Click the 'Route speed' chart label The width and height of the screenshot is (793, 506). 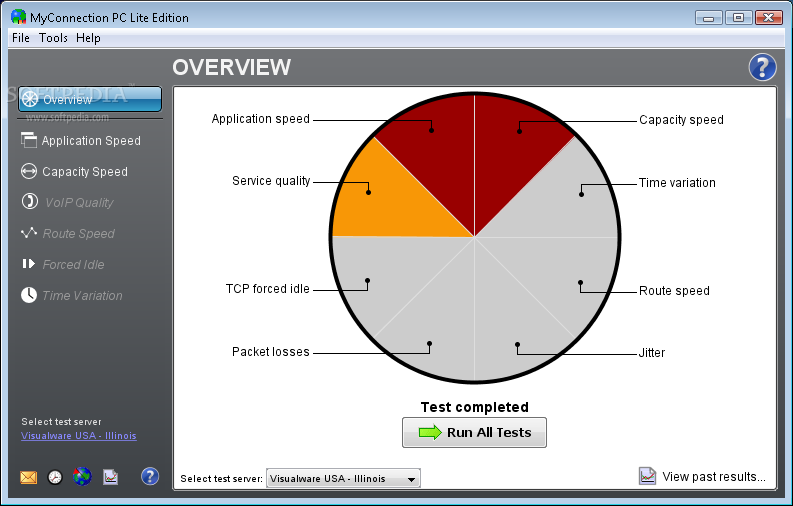coord(674,291)
